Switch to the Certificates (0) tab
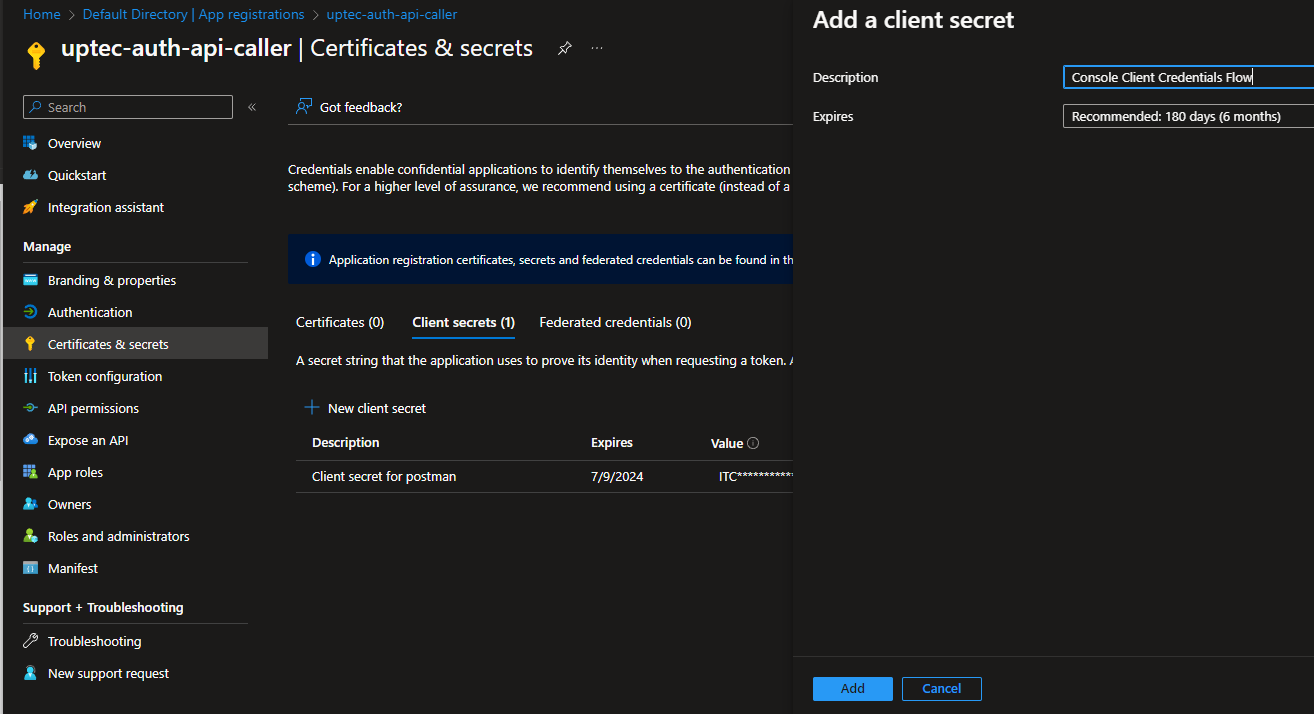This screenshot has width=1314, height=714. (x=340, y=322)
